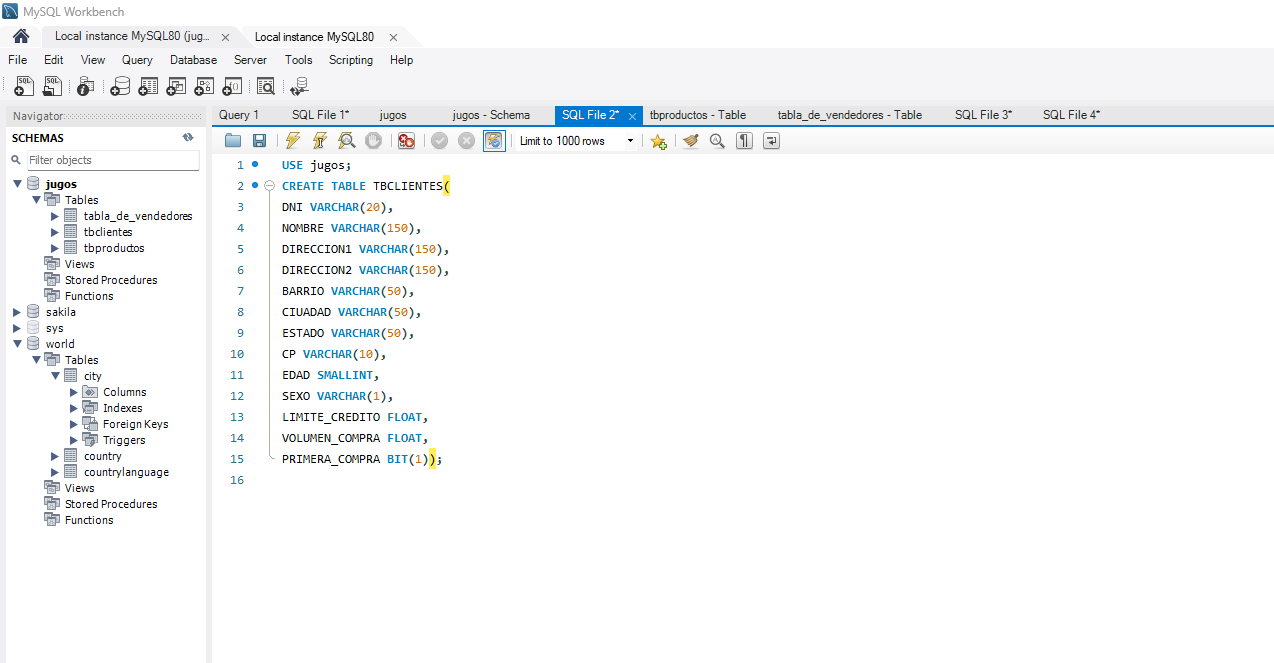This screenshot has width=1274, height=663.
Task: Switch to the Query 1 tab
Action: [x=239, y=115]
